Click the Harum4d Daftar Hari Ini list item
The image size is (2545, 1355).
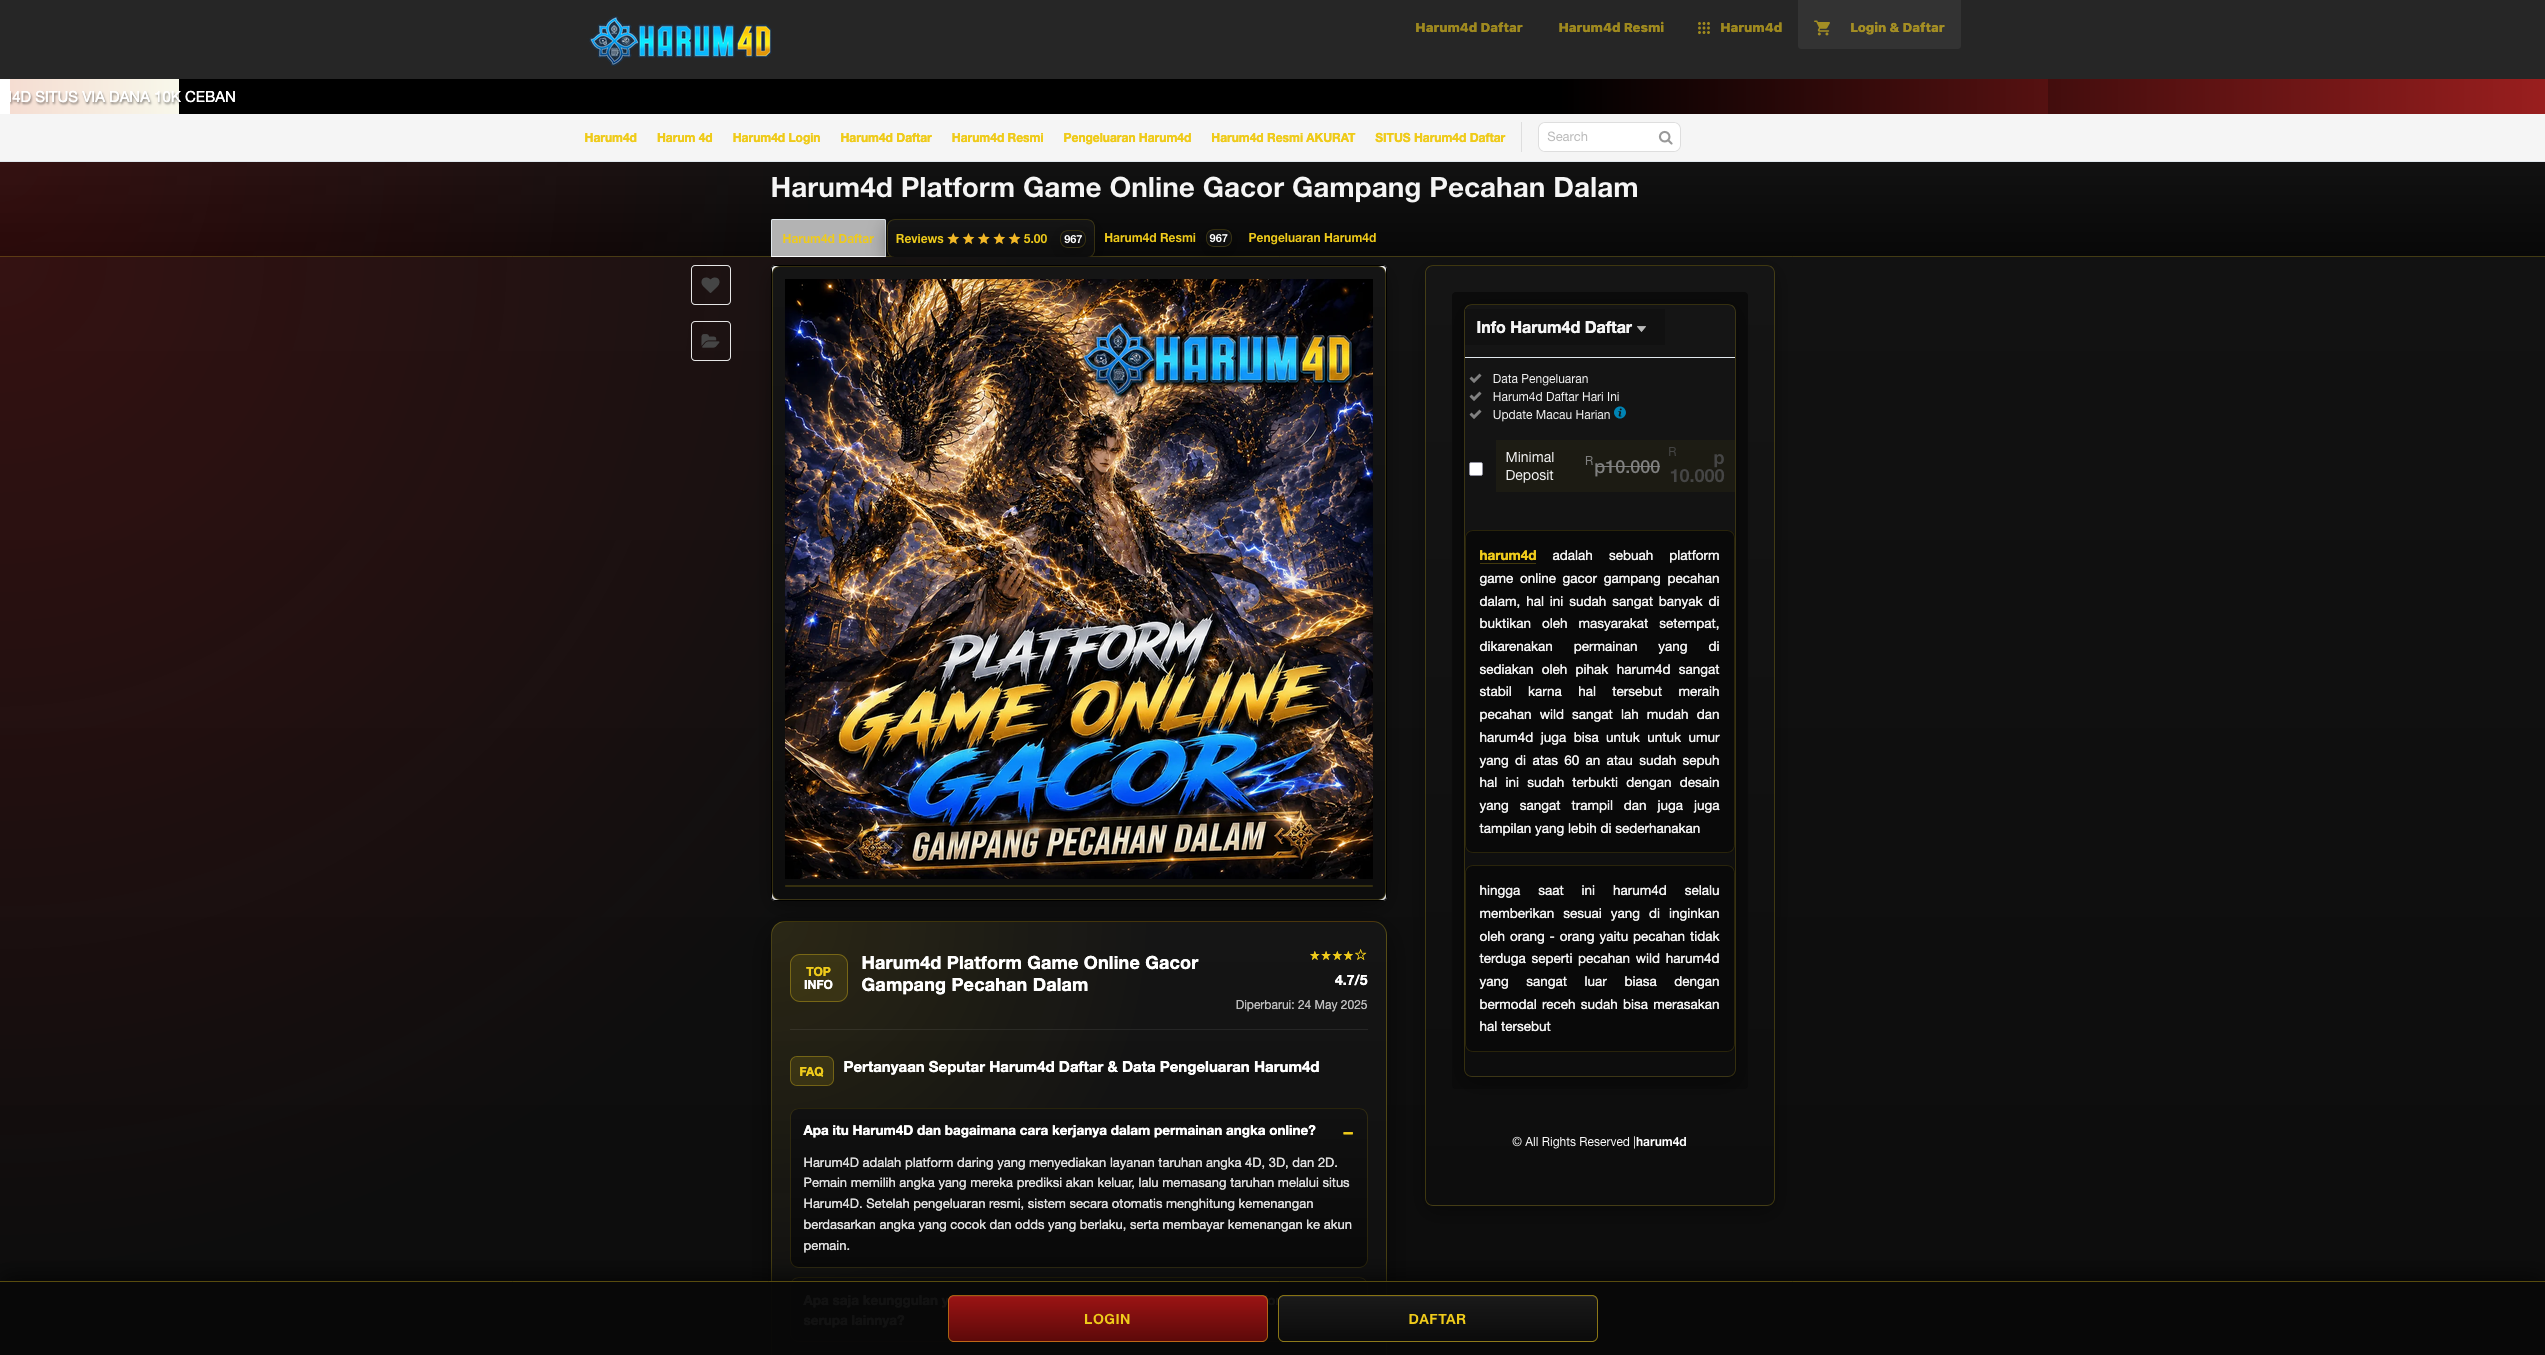point(1556,397)
